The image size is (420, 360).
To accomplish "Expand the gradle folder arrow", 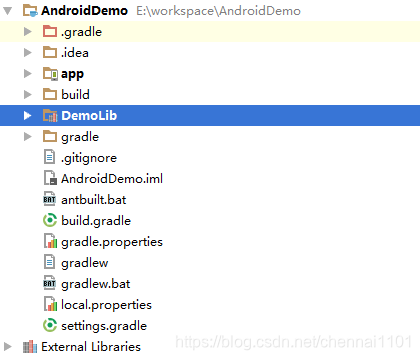I will point(28,137).
